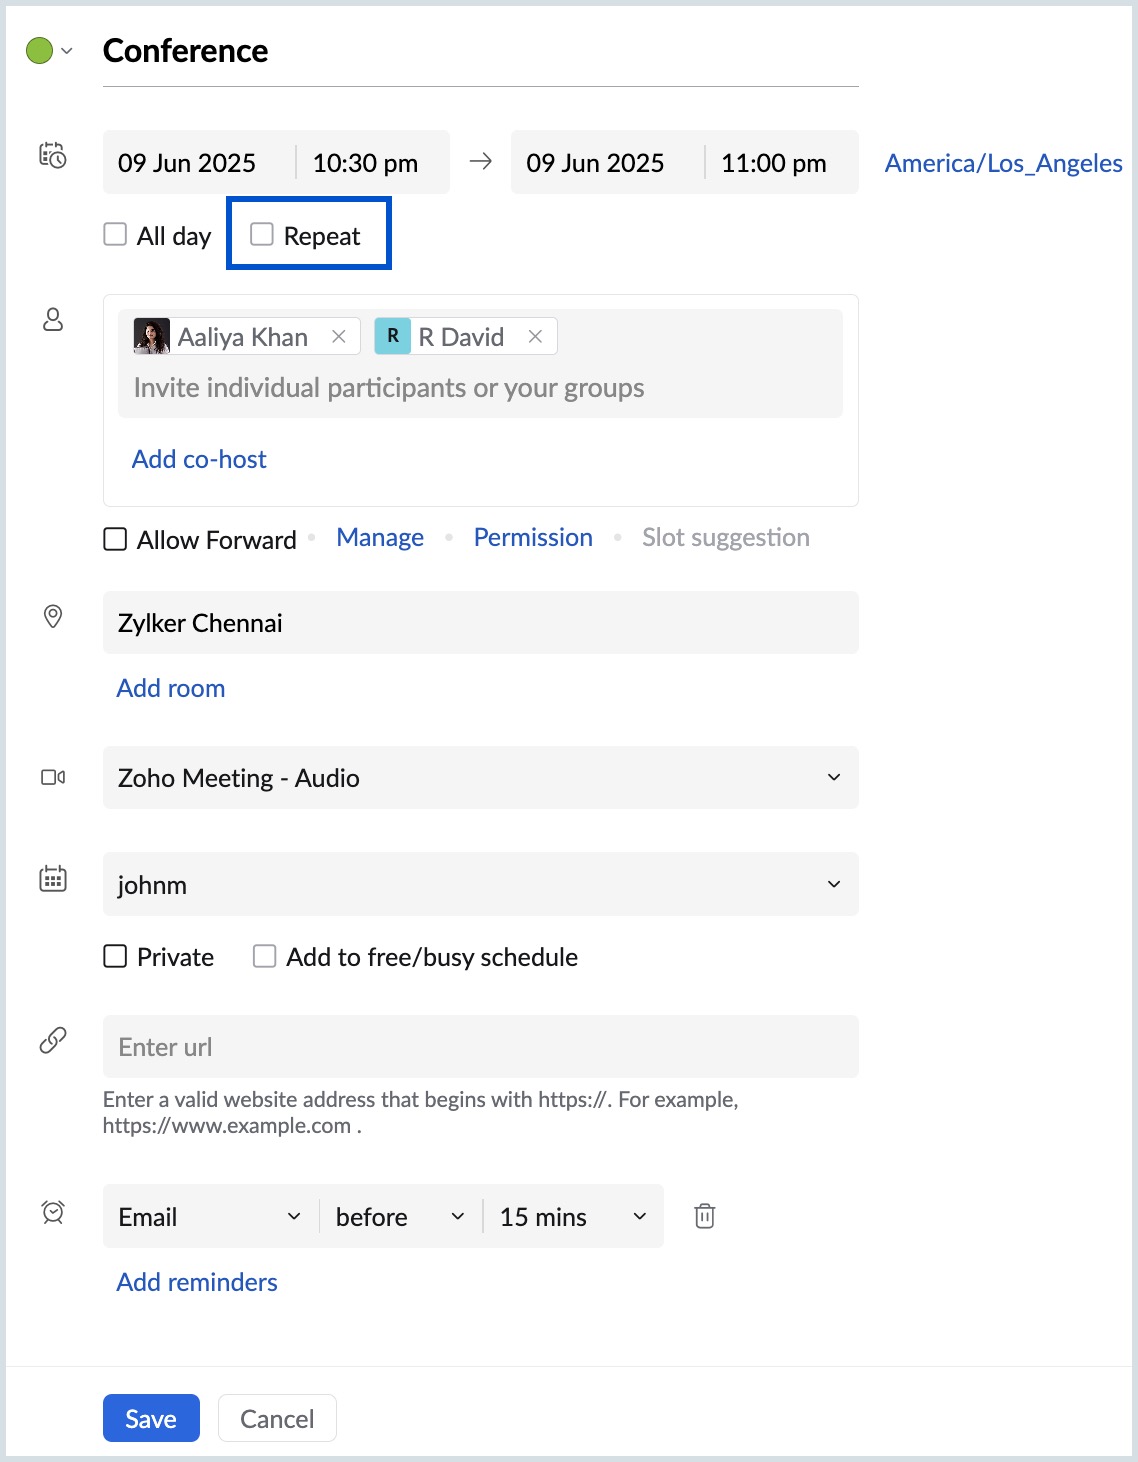Viewport: 1138px width, 1462px height.
Task: Click the Enter url input field
Action: [480, 1047]
